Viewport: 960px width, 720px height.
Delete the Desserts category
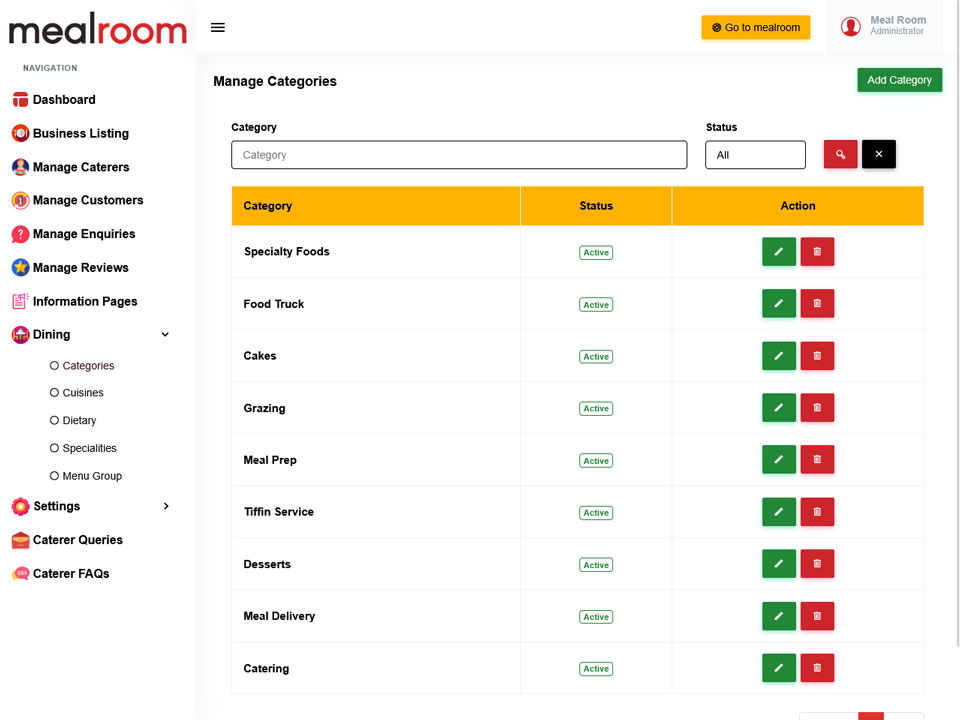[817, 564]
